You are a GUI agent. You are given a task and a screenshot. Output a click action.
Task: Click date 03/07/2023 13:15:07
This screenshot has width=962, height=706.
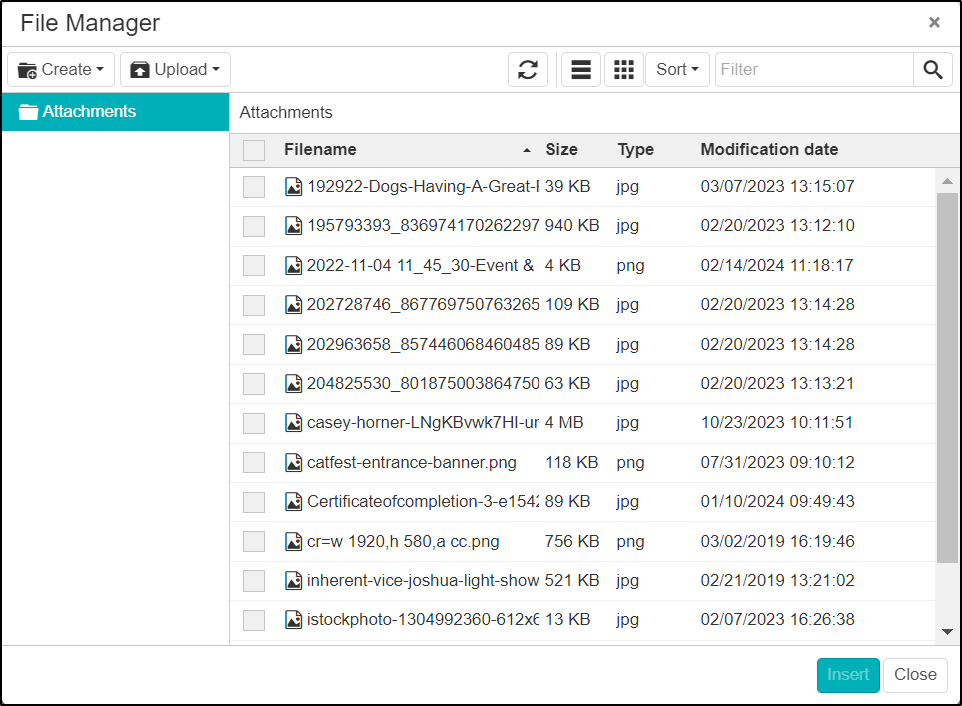777,186
